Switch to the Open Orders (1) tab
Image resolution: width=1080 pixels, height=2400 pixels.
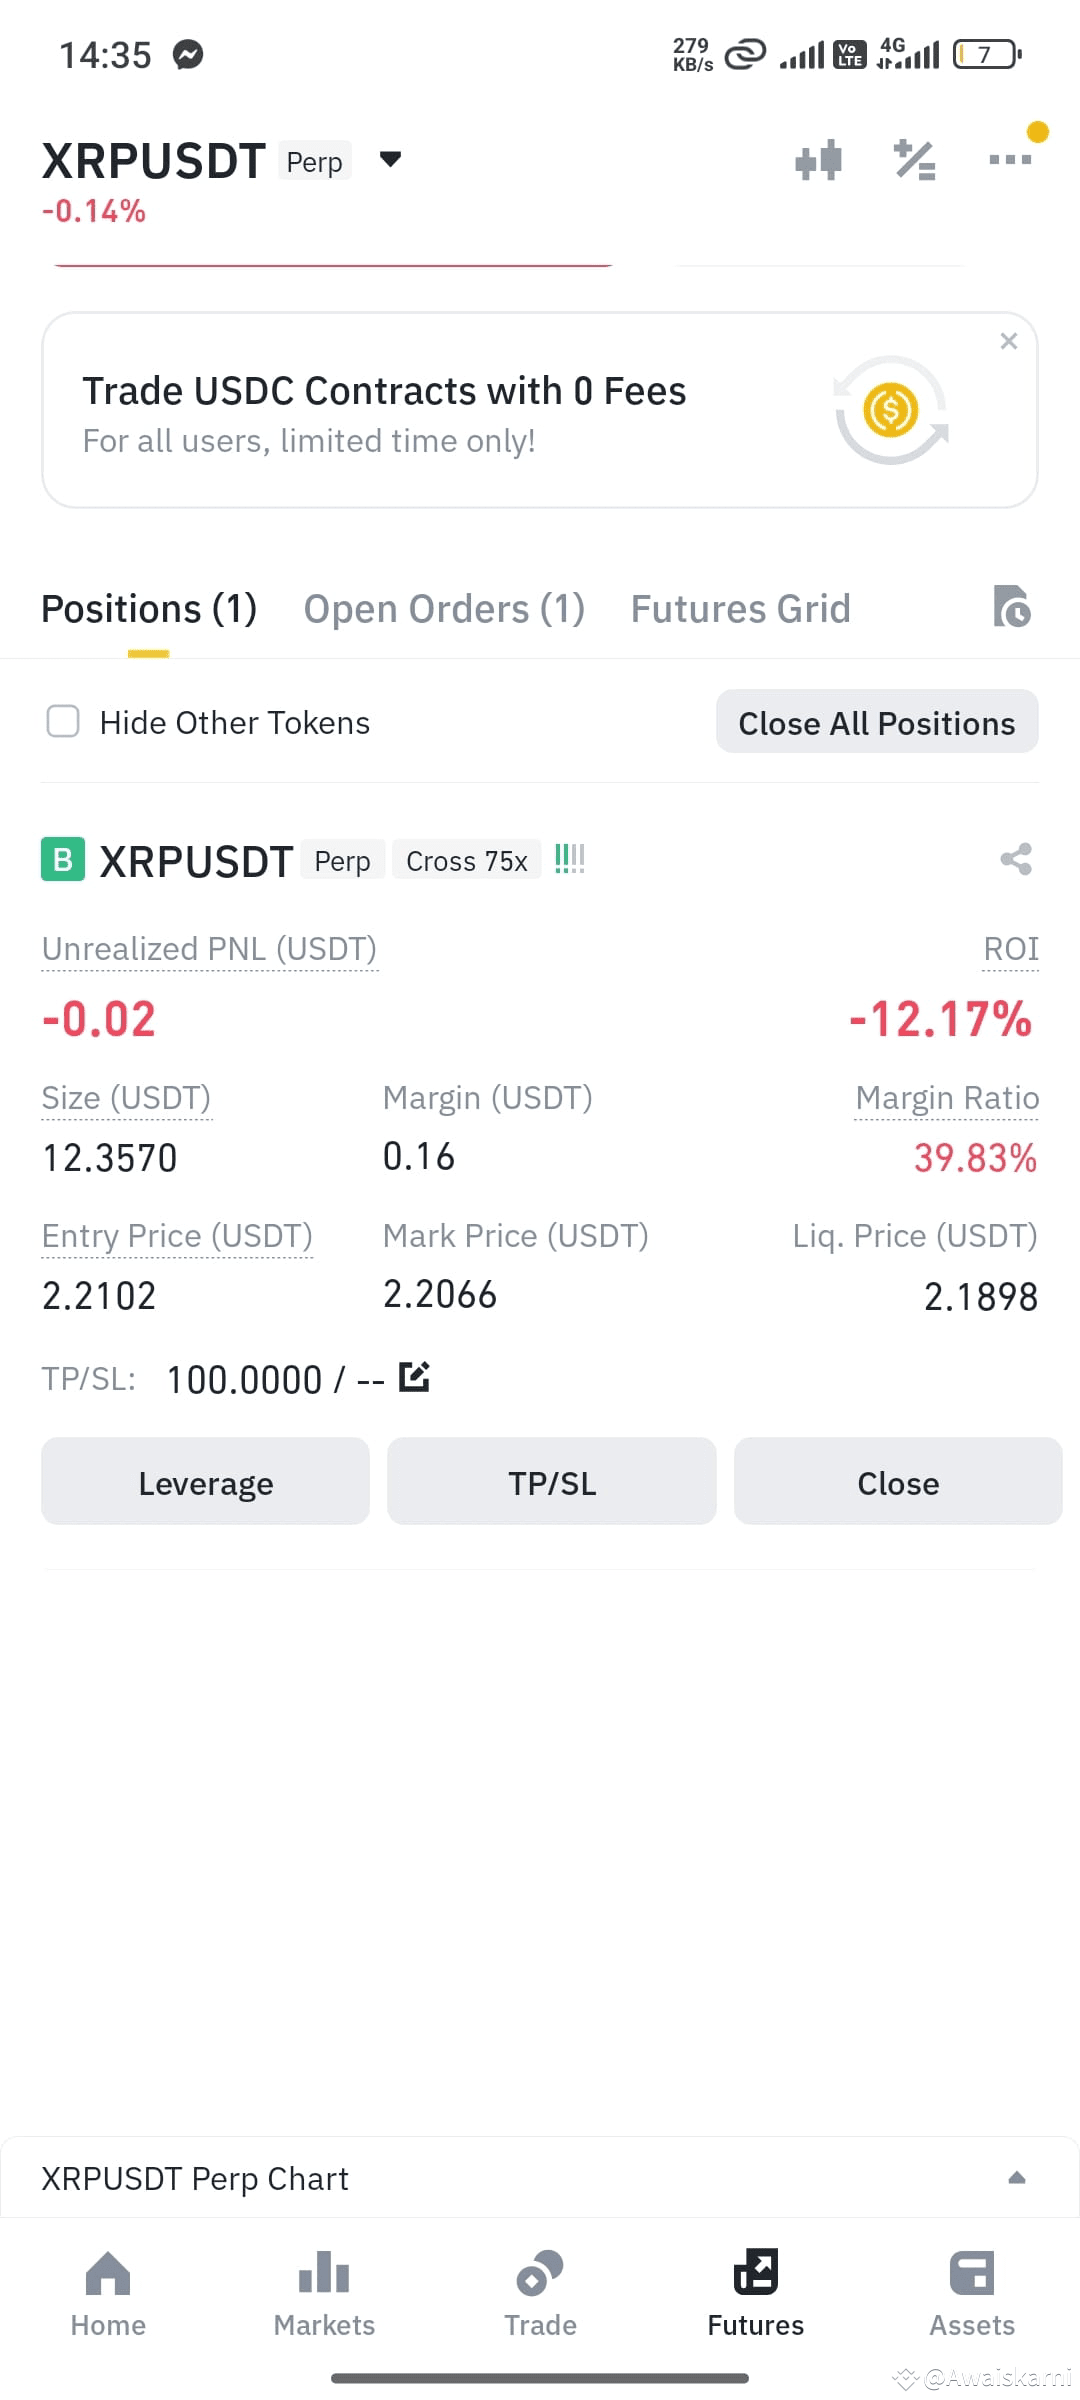coord(444,609)
